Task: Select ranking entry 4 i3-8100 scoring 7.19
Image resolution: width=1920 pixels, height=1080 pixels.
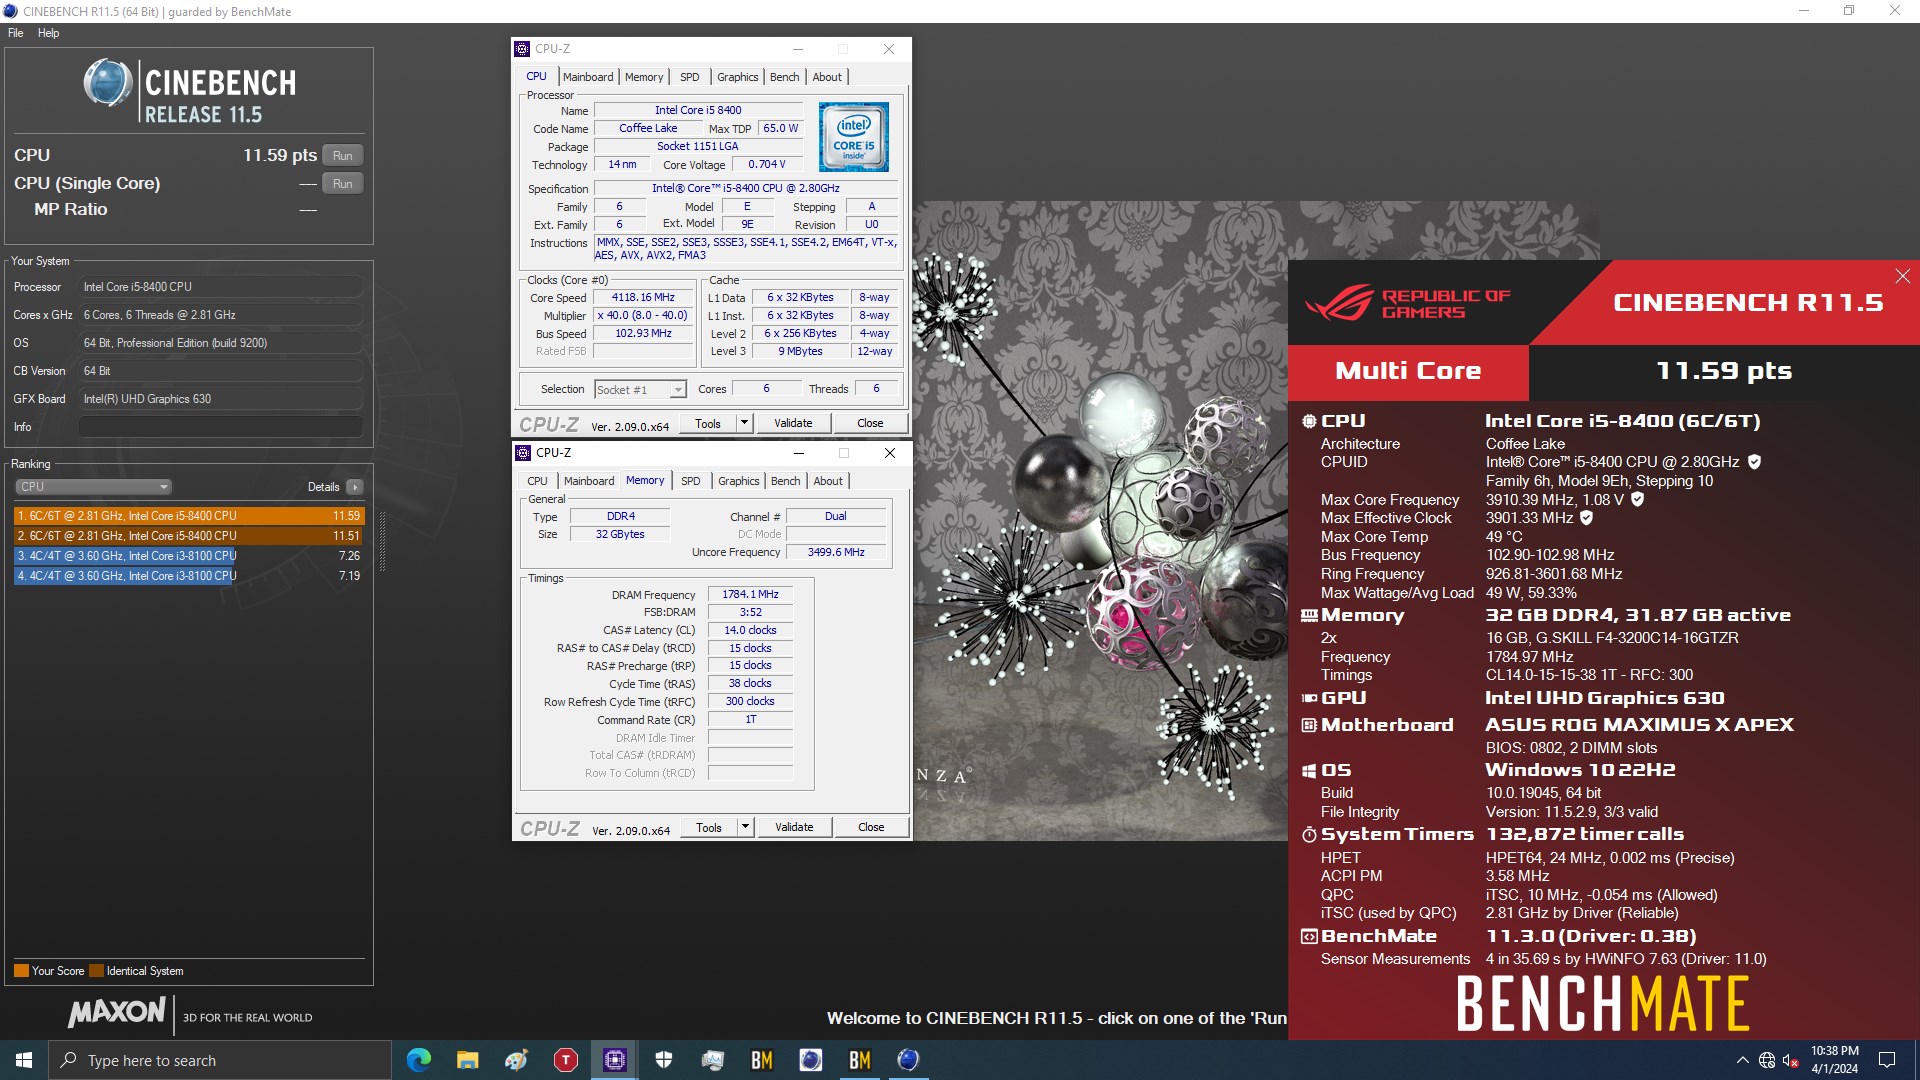Action: click(189, 576)
